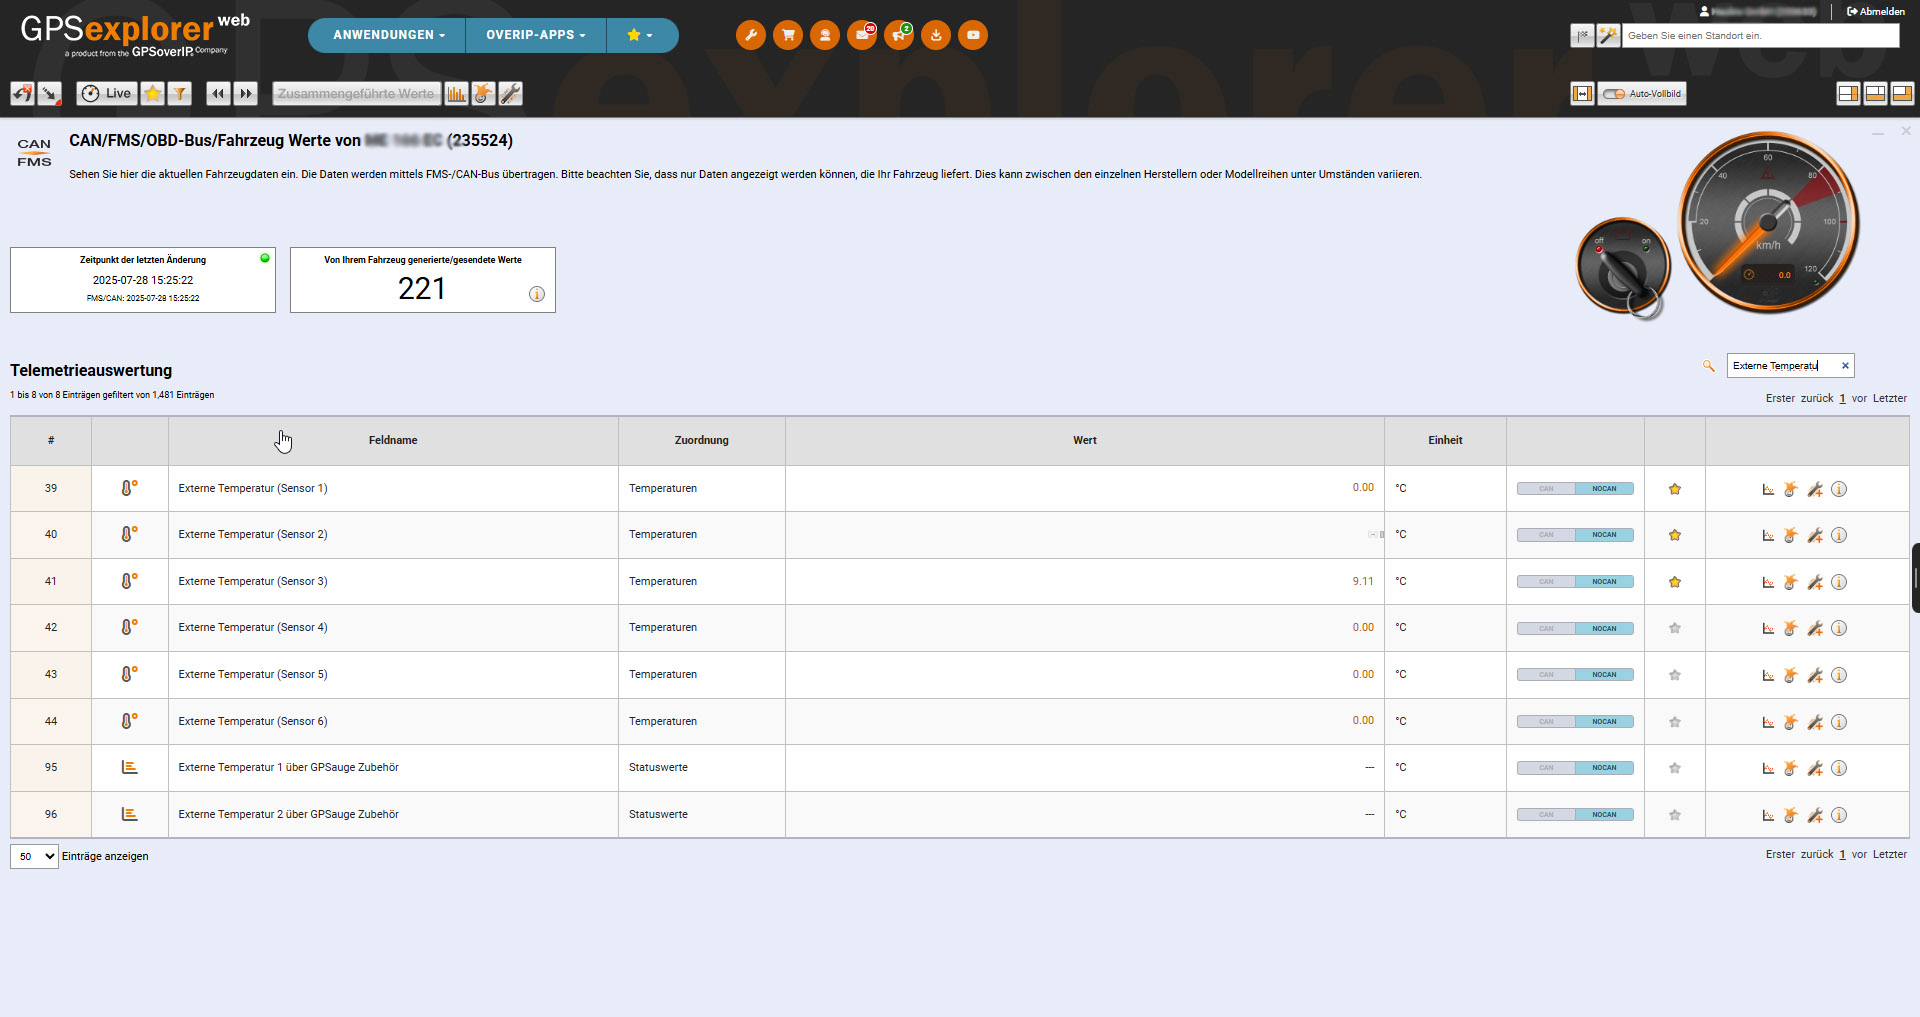
Task: Open the messages envelope icon in header
Action: click(x=861, y=35)
